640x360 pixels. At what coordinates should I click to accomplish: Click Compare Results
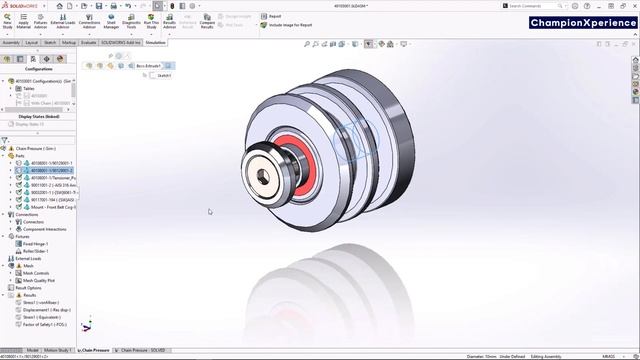207,21
